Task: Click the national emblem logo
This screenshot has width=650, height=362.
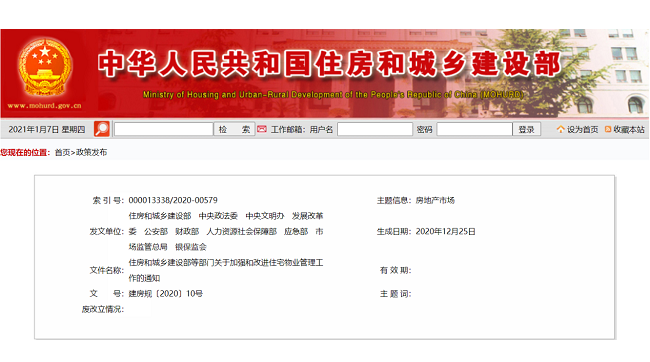Action: tap(45, 67)
